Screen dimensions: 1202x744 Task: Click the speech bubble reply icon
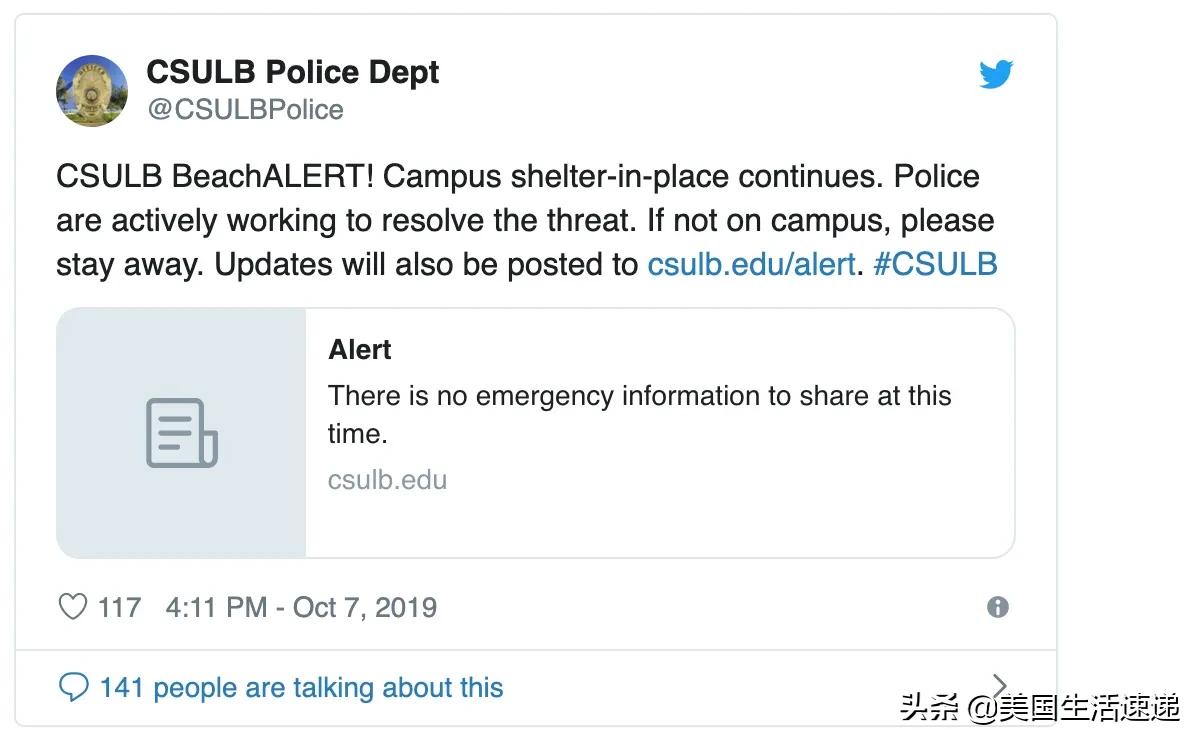pos(74,687)
